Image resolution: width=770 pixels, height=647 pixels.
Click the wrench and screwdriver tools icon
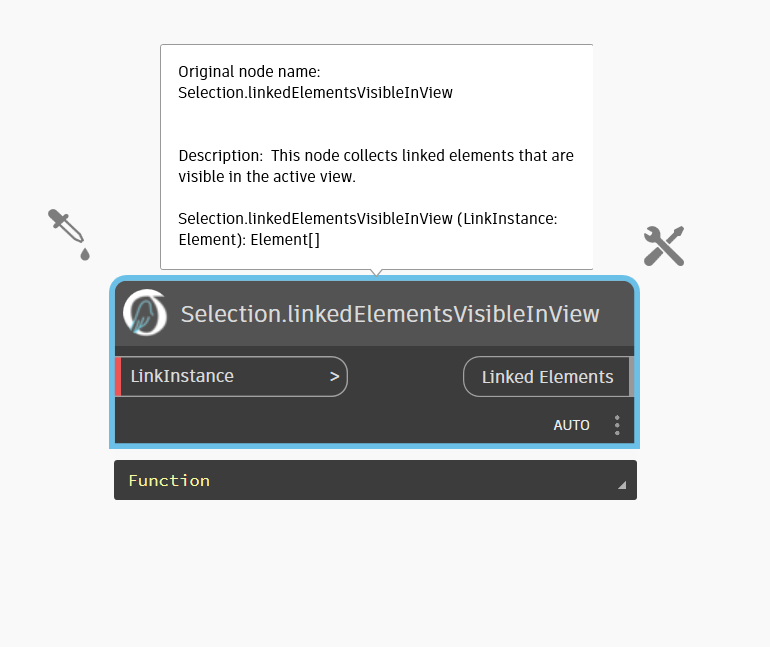[x=664, y=246]
